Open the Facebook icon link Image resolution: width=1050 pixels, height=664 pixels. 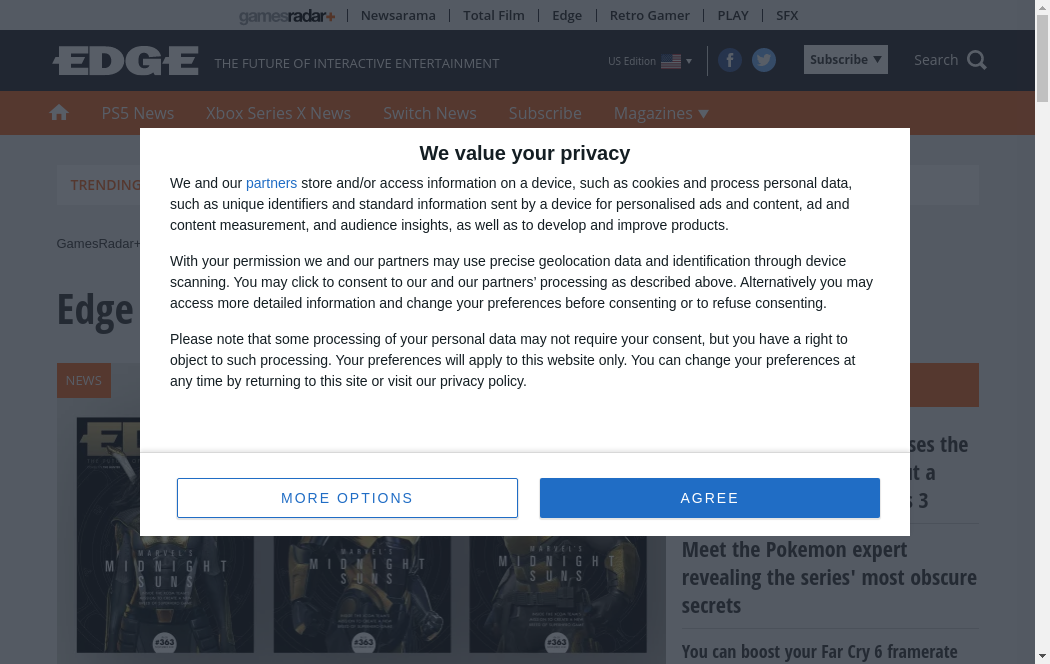[x=730, y=61]
